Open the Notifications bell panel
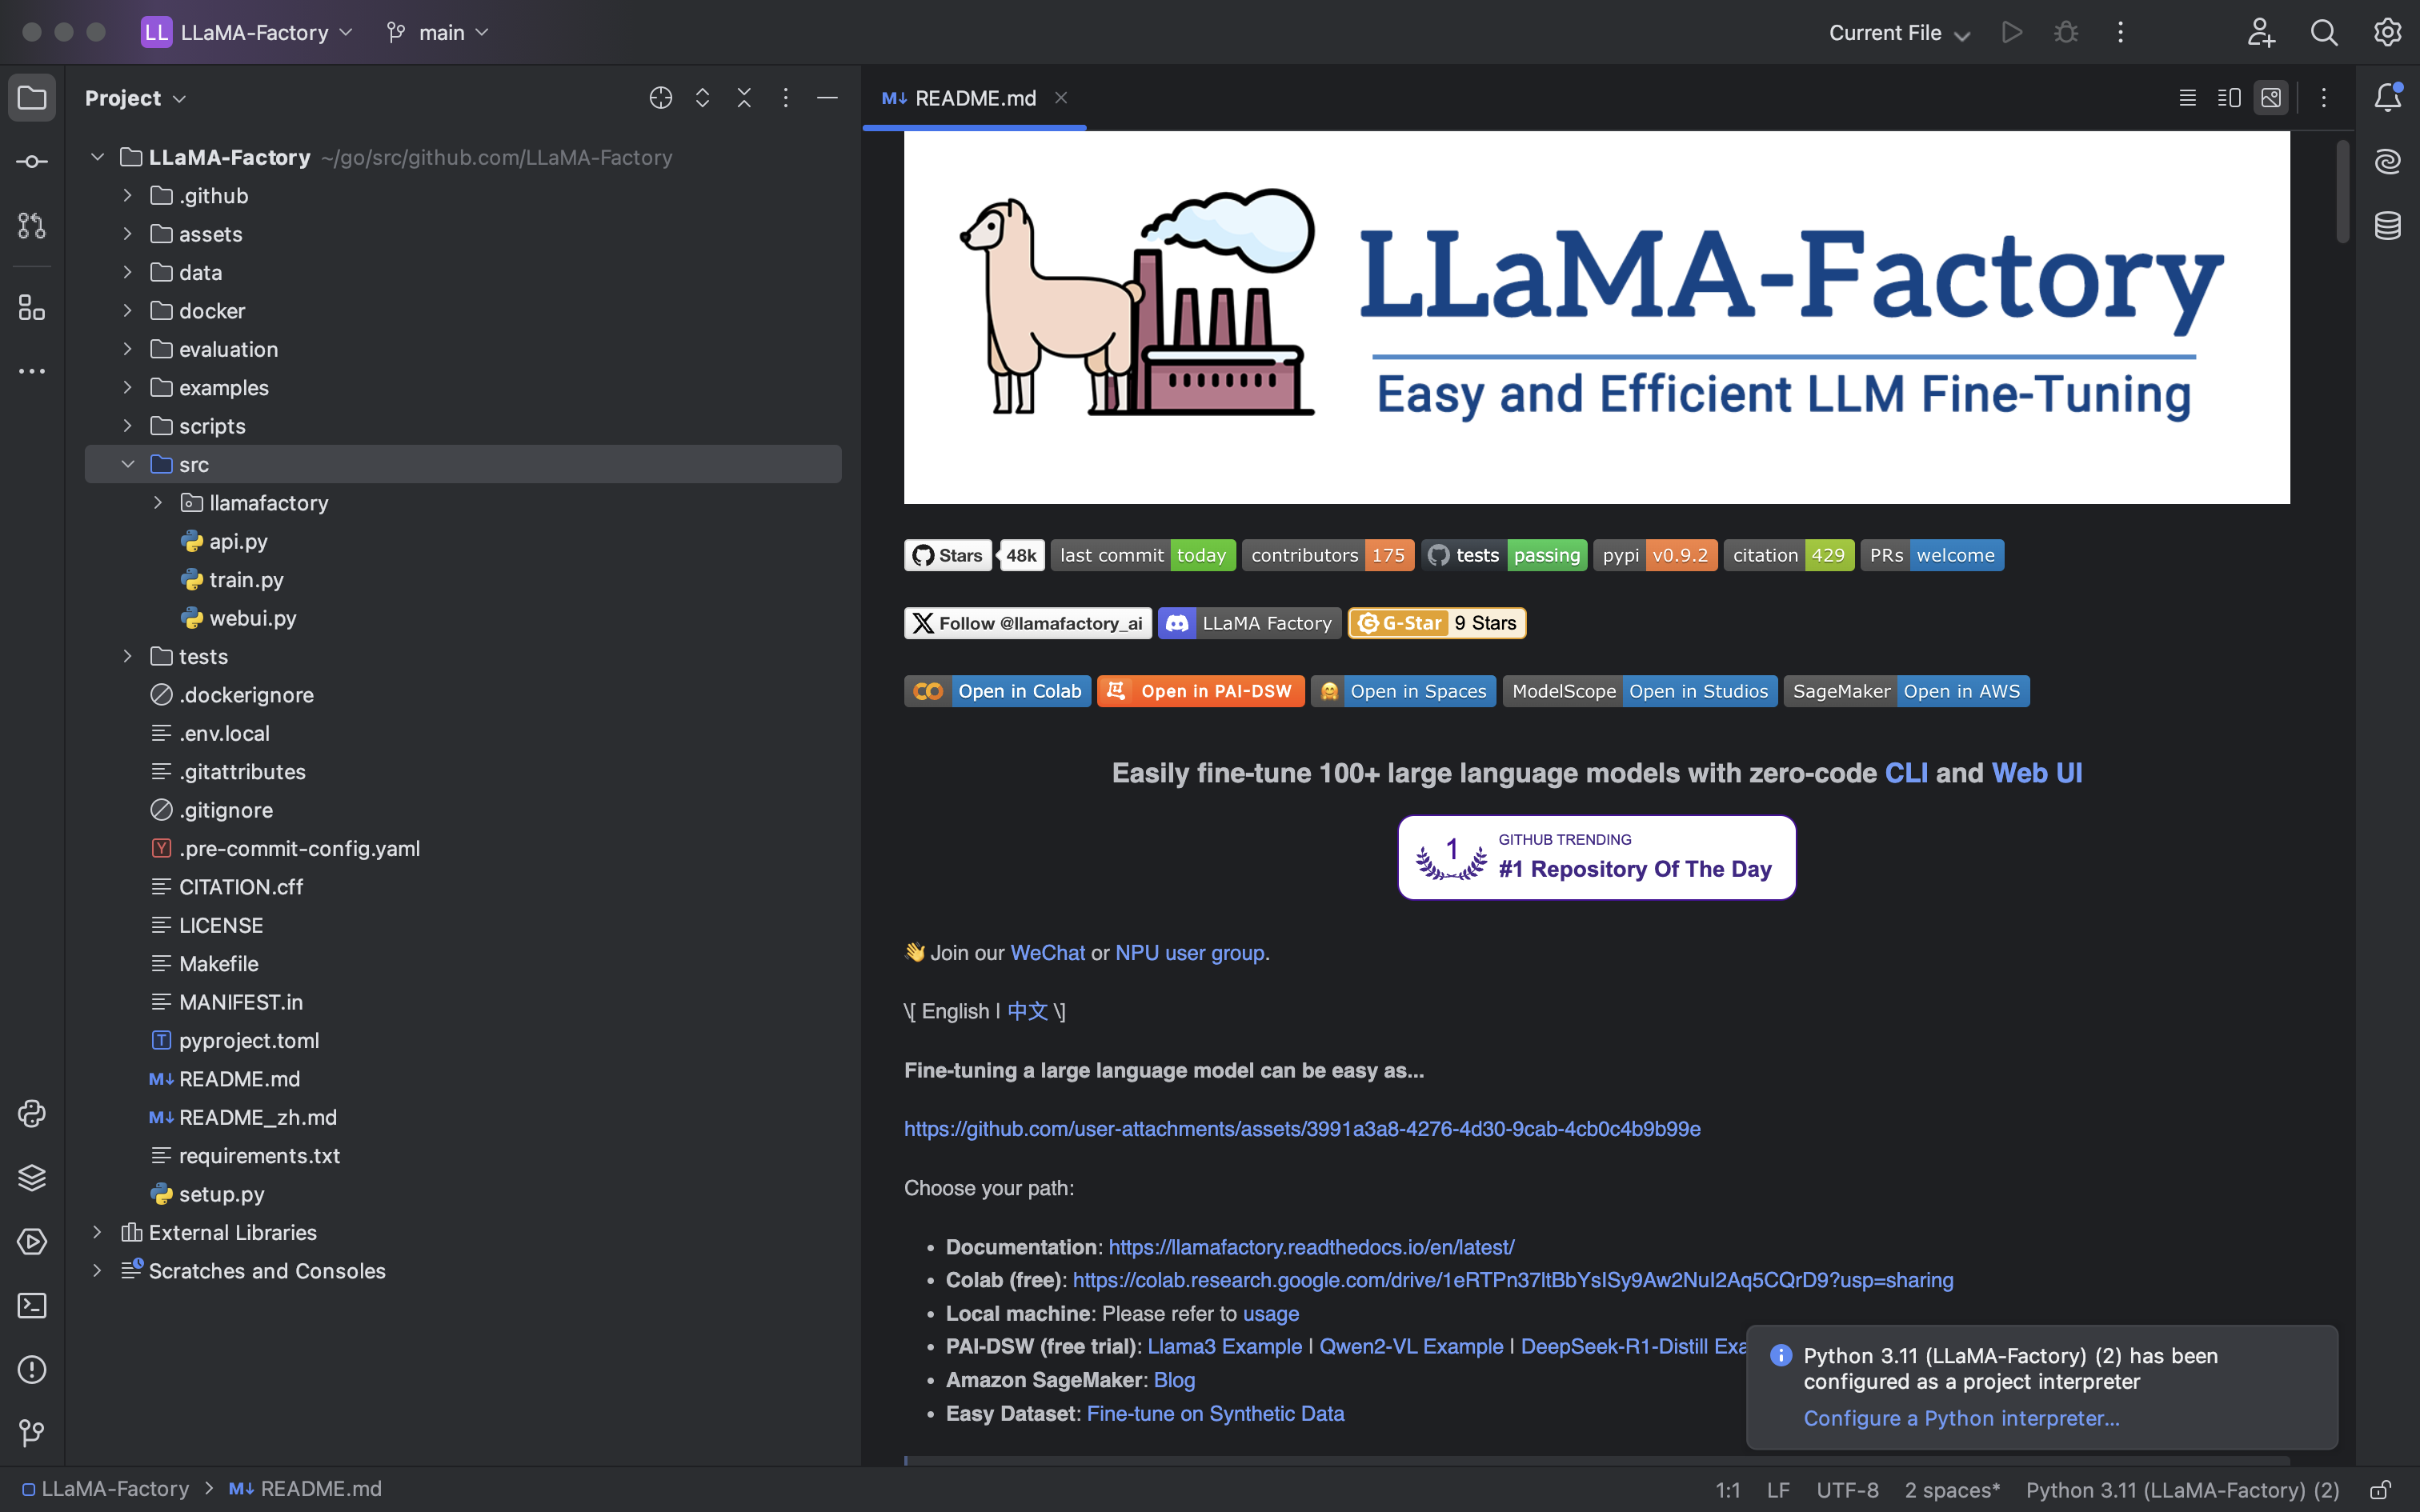The width and height of the screenshot is (2420, 1512). pyautogui.click(x=2388, y=96)
